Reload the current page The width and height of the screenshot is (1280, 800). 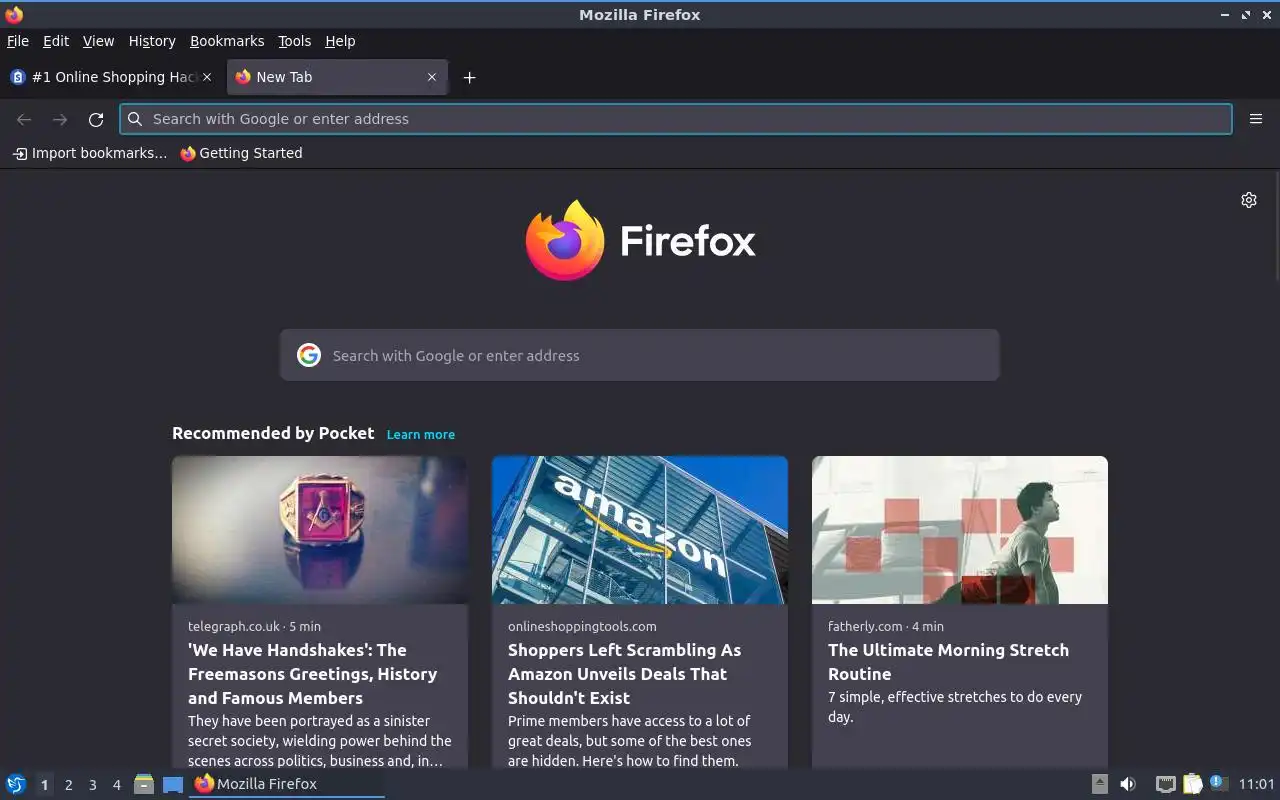coord(96,119)
